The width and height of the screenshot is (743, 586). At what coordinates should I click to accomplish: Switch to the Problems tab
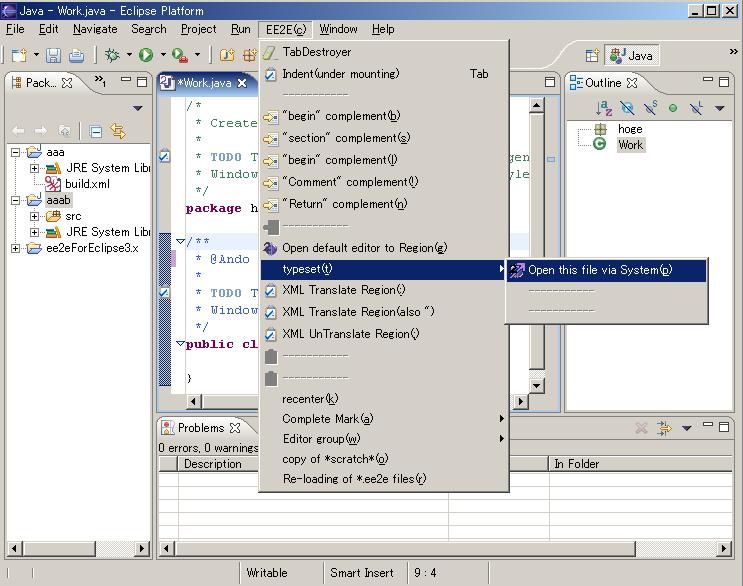click(x=201, y=428)
